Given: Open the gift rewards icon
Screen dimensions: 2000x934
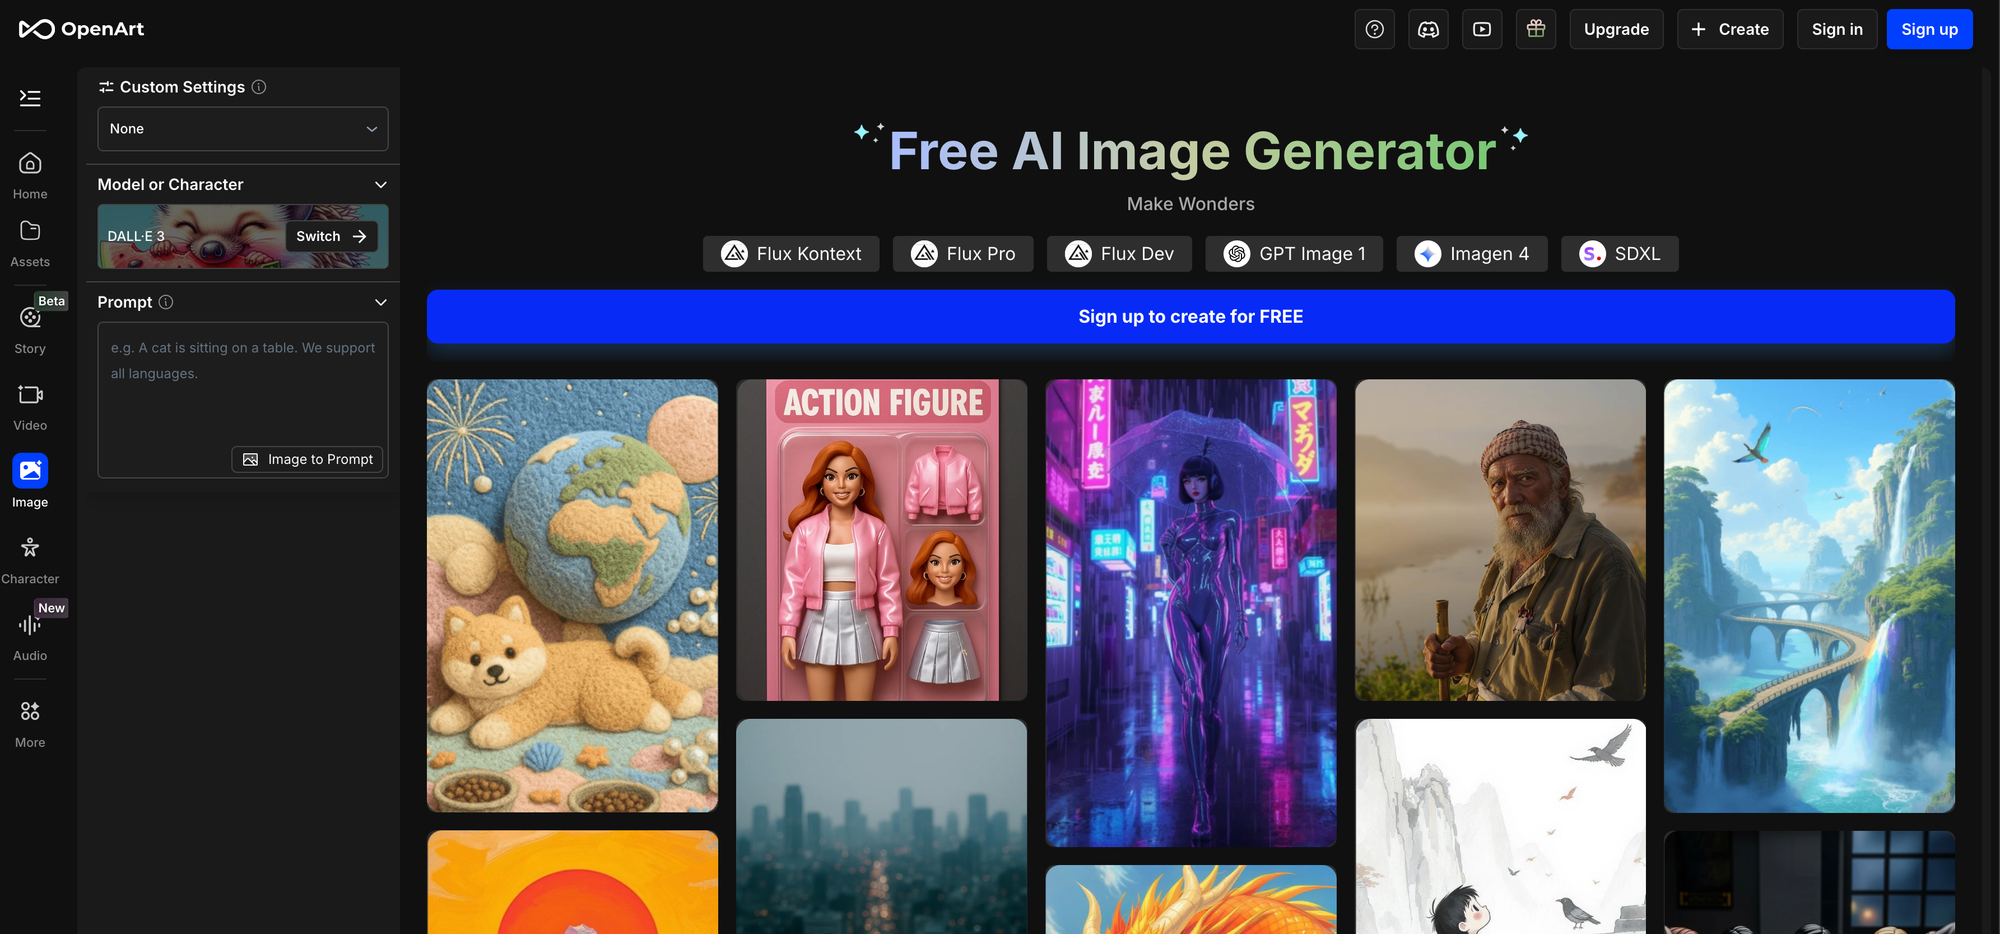Looking at the screenshot, I should click(1536, 29).
